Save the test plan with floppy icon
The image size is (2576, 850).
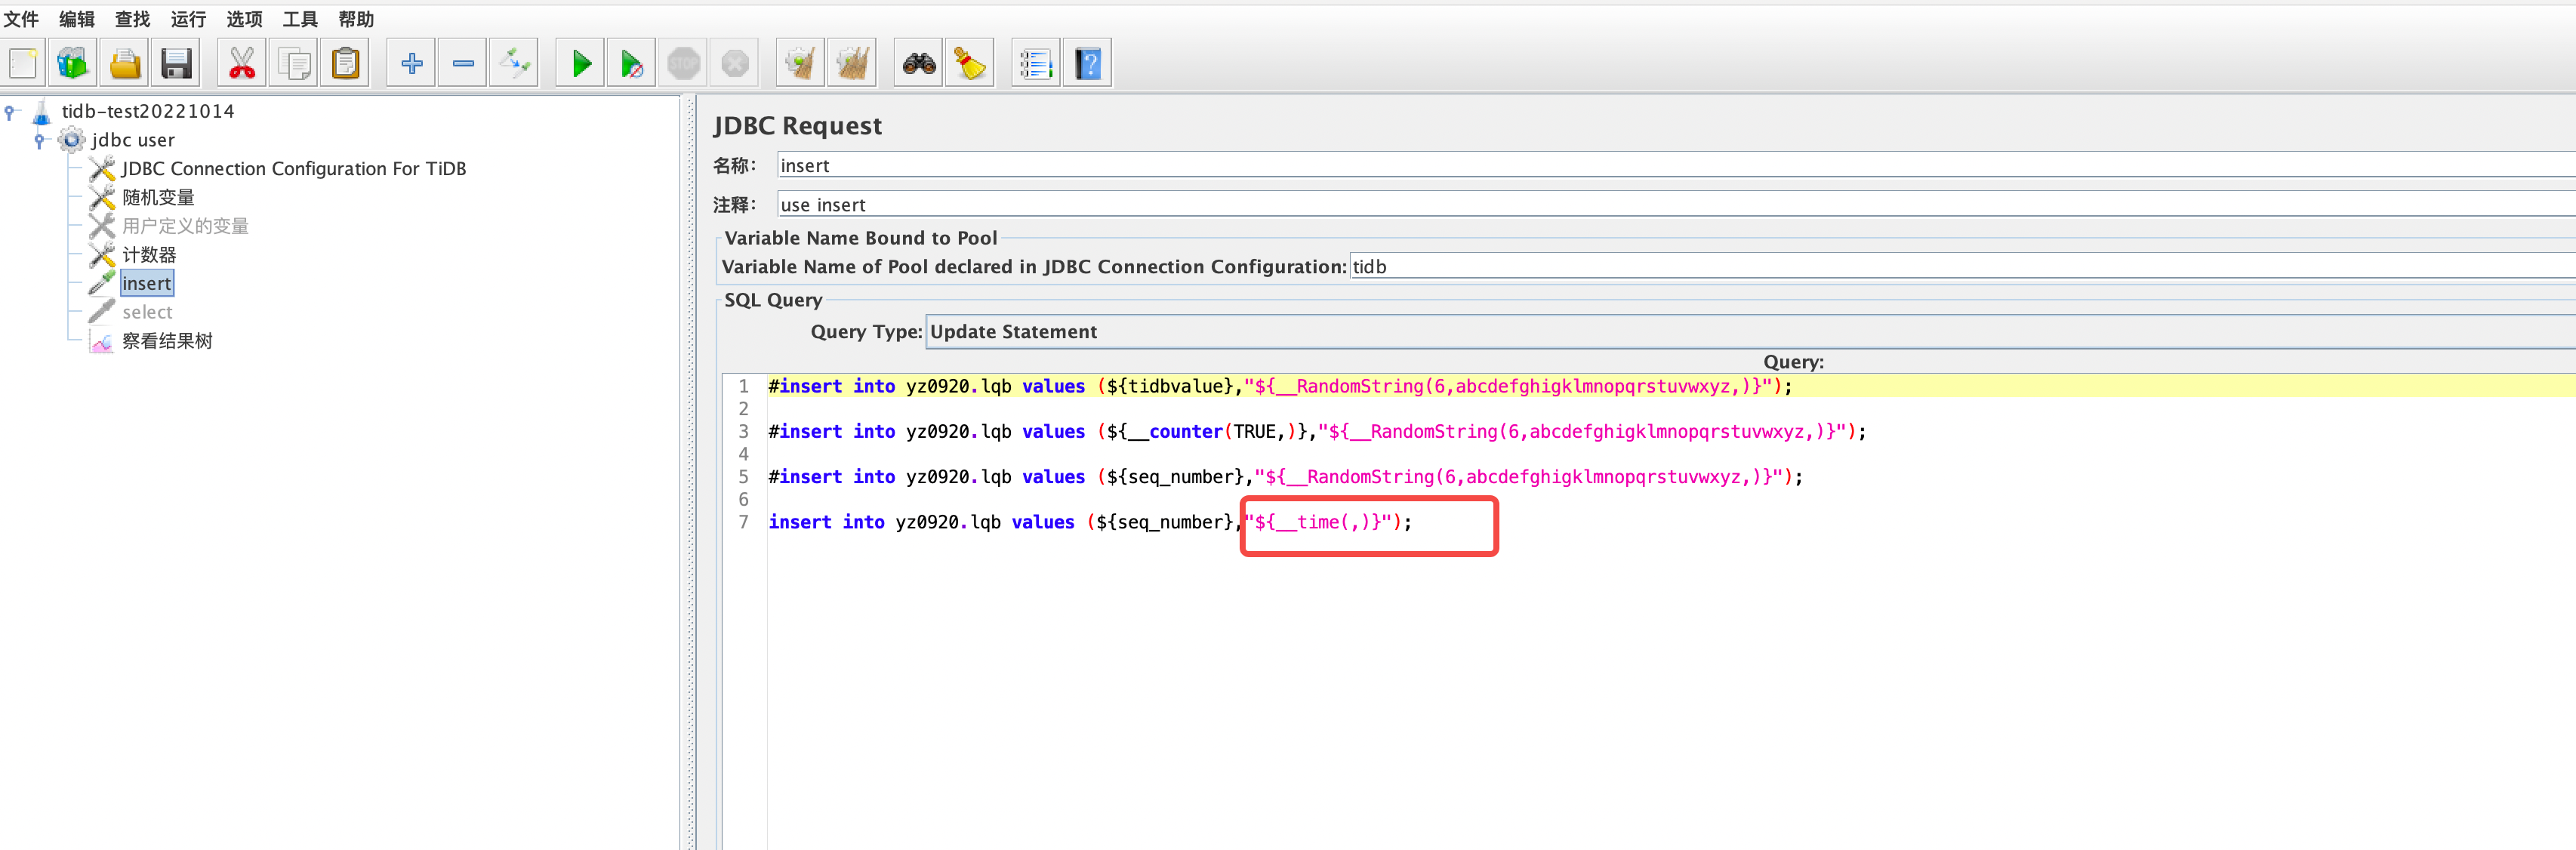point(176,64)
